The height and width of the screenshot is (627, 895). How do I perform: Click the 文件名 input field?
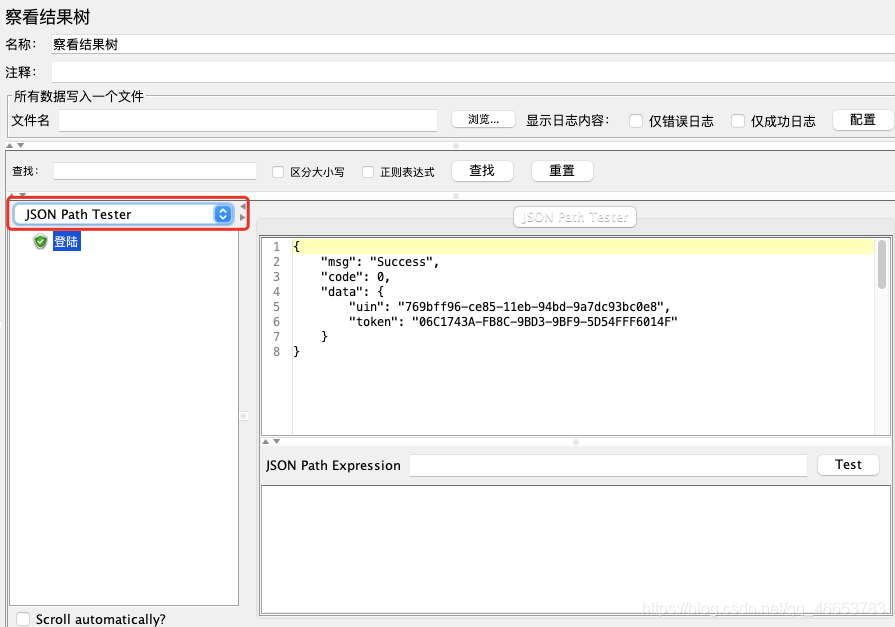point(248,120)
